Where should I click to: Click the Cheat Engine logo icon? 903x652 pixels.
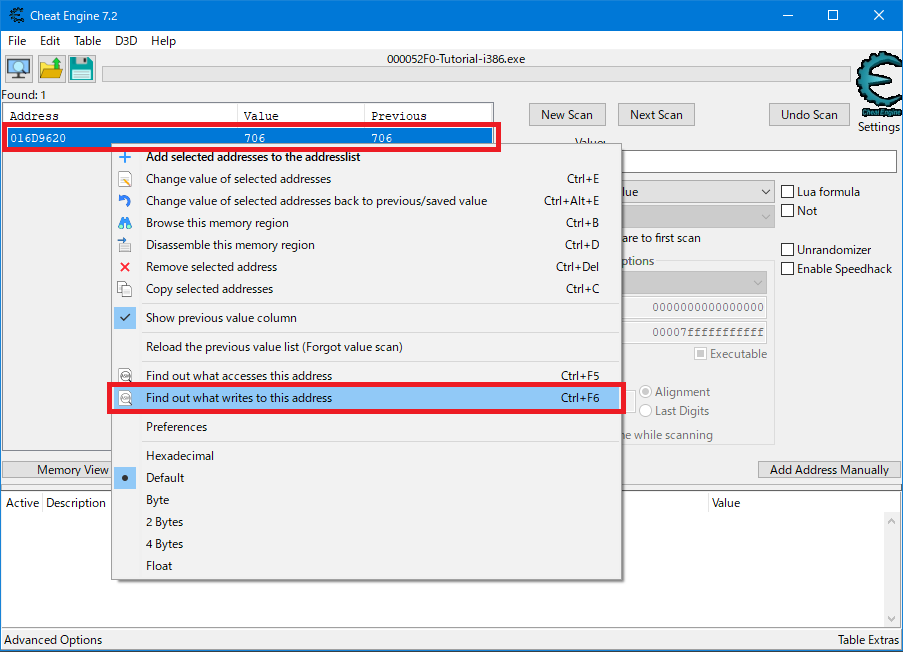pos(879,84)
